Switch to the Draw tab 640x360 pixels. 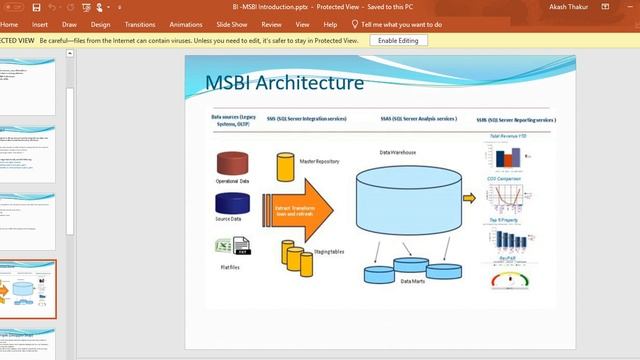pos(69,24)
